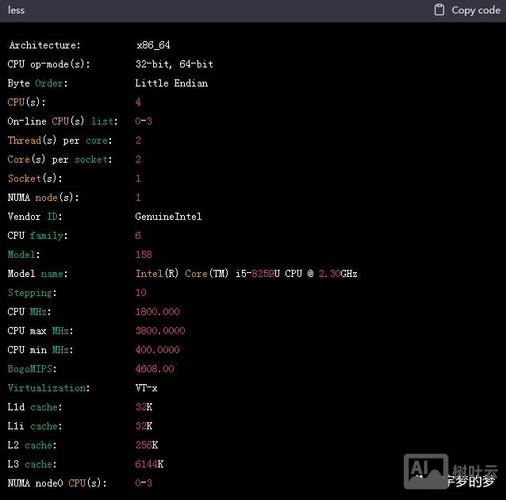The width and height of the screenshot is (506, 500).
Task: Click 'Thread(s) per core:' label
Action: pyautogui.click(x=60, y=140)
